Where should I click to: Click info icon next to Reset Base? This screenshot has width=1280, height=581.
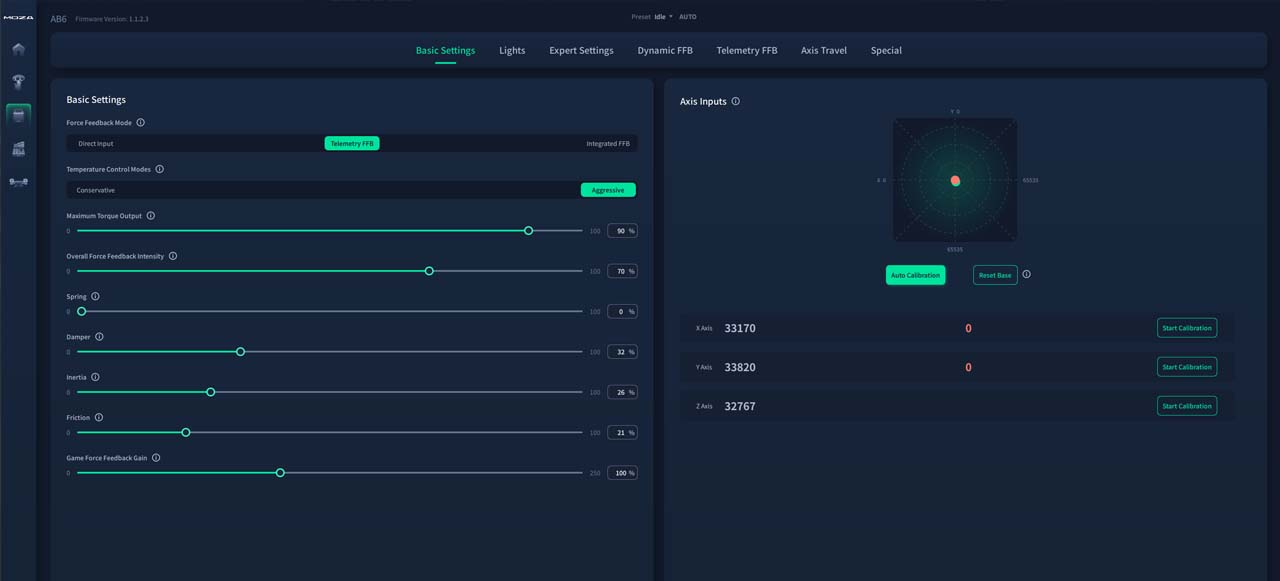tap(1027, 275)
